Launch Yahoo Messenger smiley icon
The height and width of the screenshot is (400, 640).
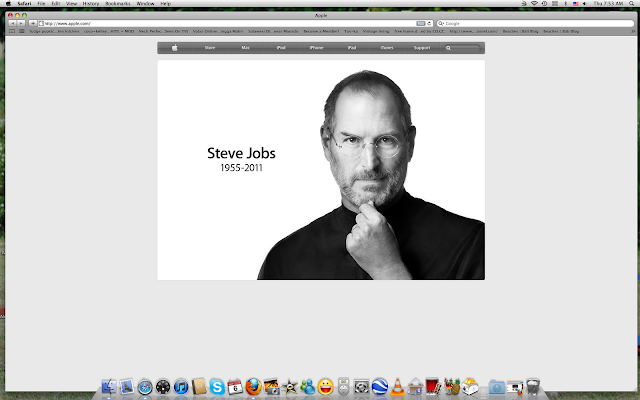click(326, 387)
